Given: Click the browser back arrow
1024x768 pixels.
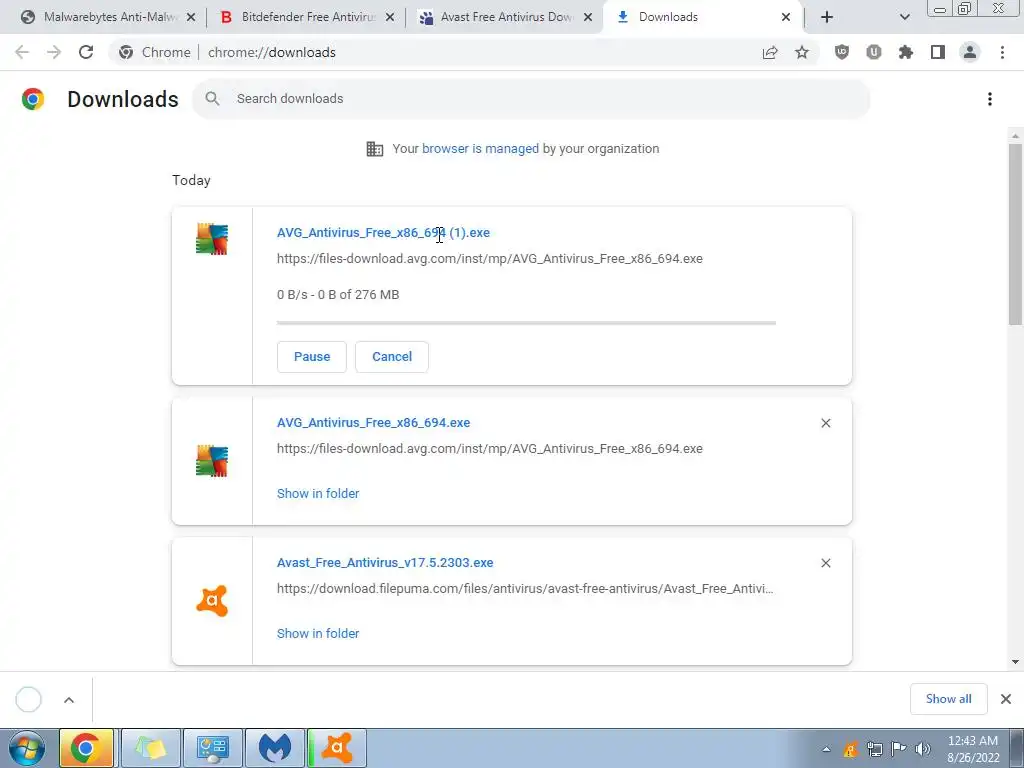Looking at the screenshot, I should click(x=22, y=52).
